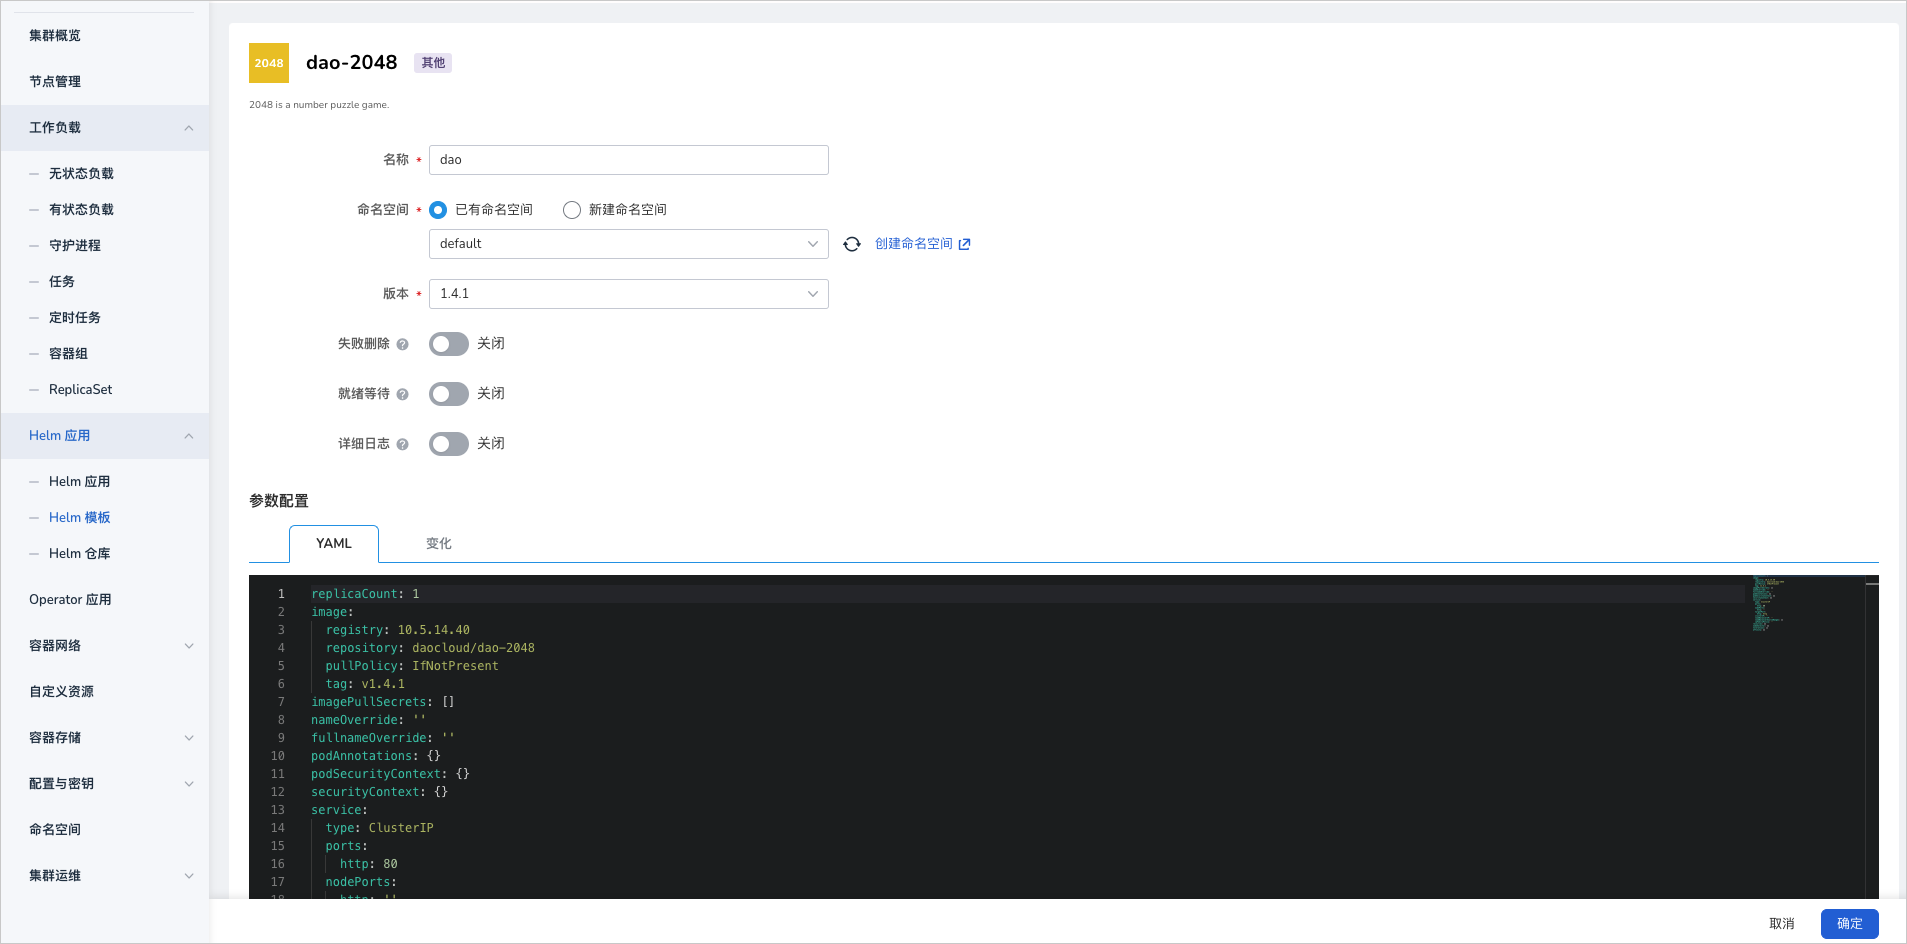Click the 参数配置 section heading
Viewport: 1907px width, 944px height.
(x=279, y=501)
